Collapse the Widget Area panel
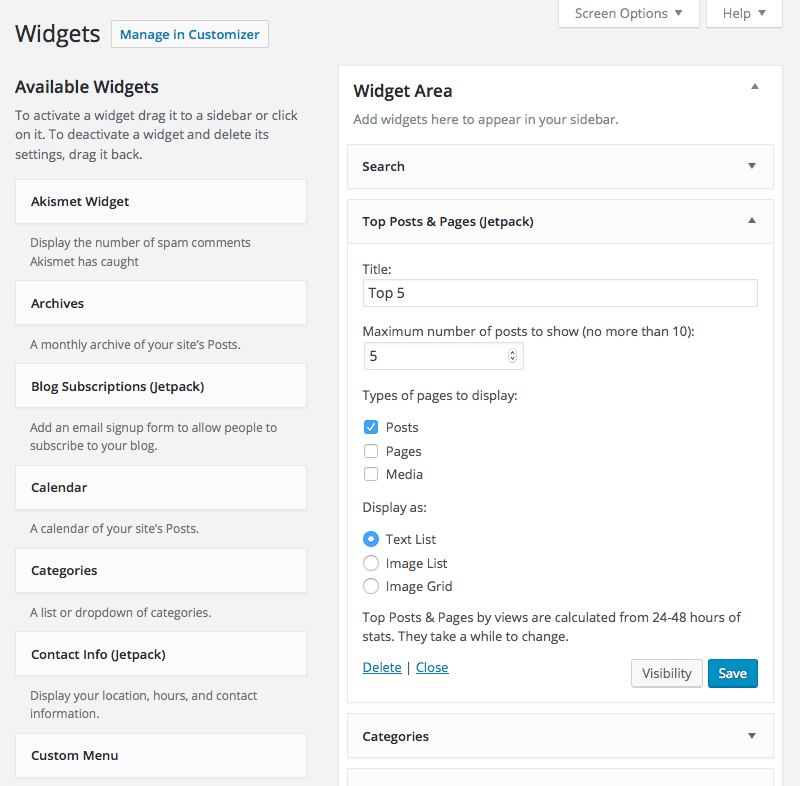 [x=755, y=86]
